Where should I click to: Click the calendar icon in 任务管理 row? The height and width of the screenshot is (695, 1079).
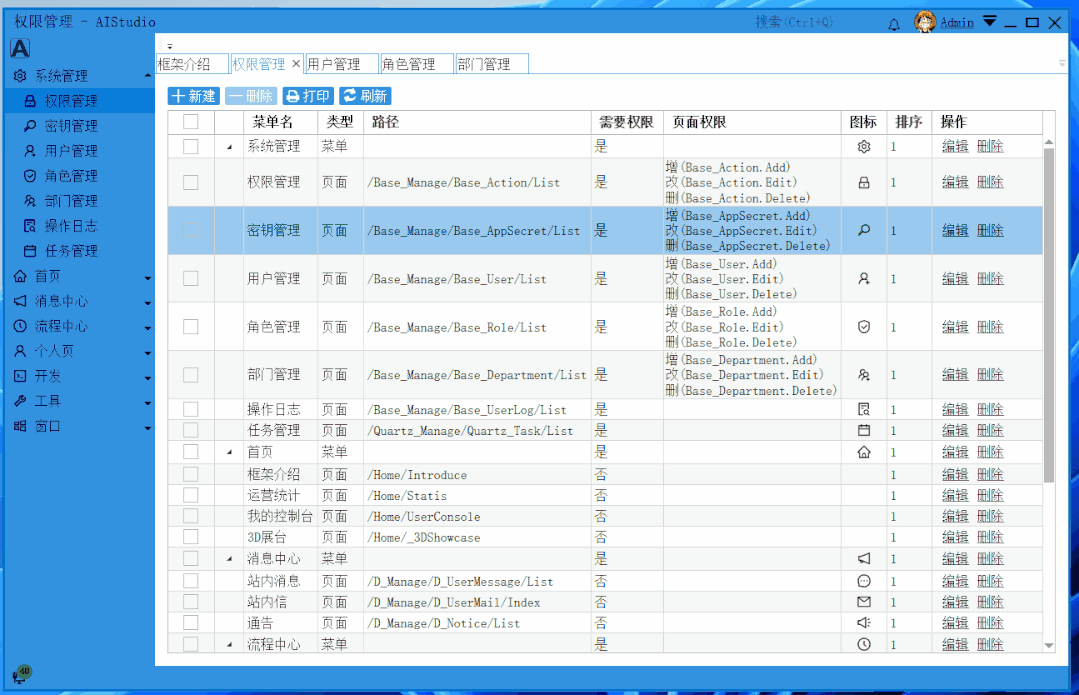point(864,430)
